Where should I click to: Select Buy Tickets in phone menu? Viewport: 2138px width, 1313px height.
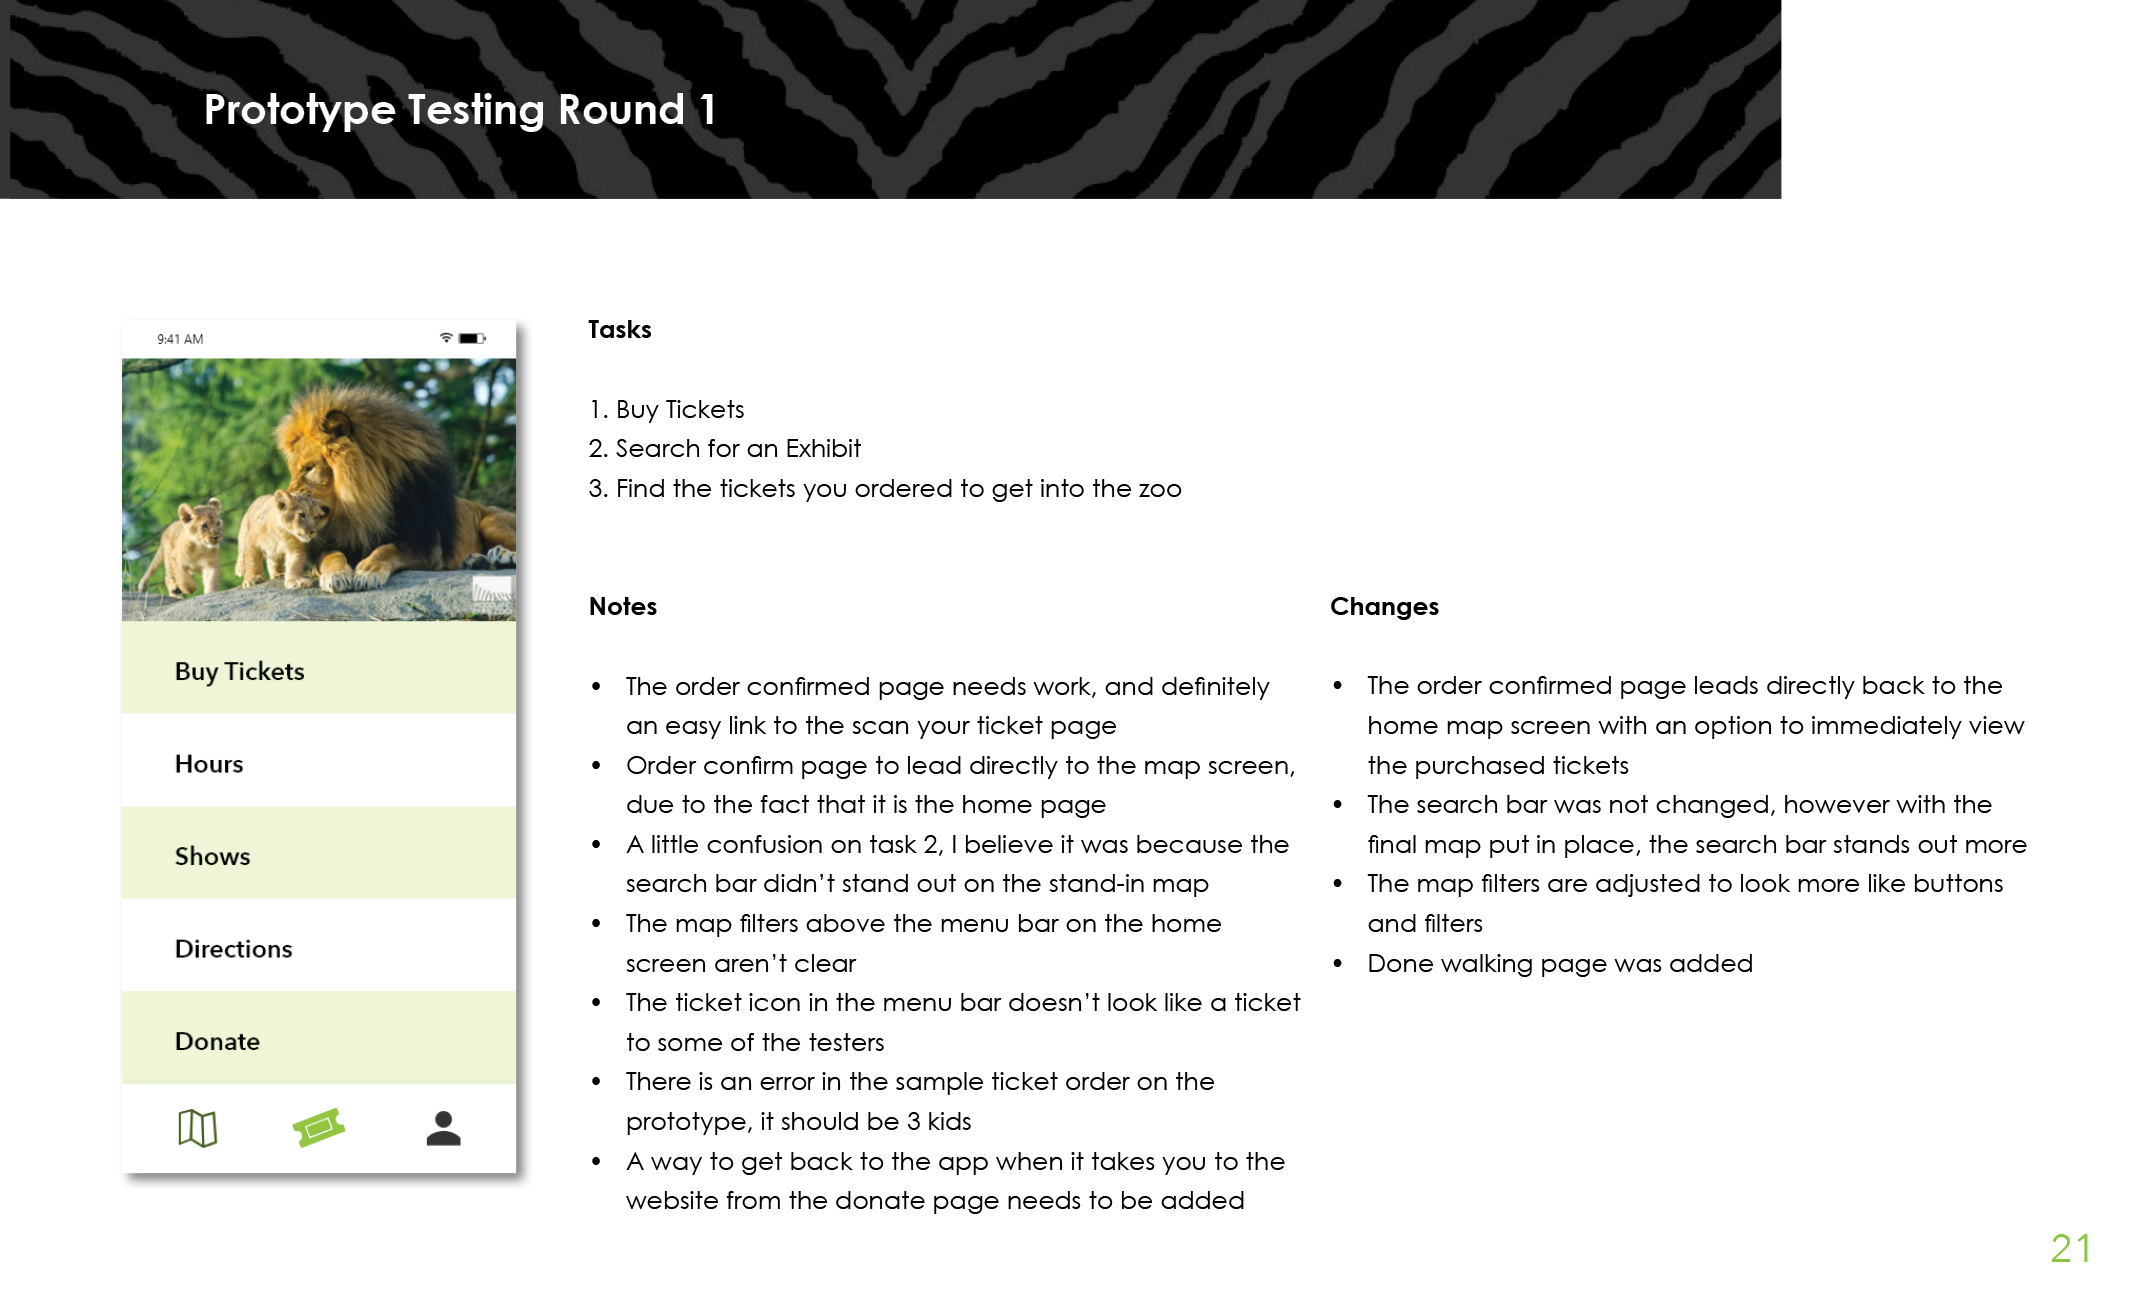[x=239, y=671]
